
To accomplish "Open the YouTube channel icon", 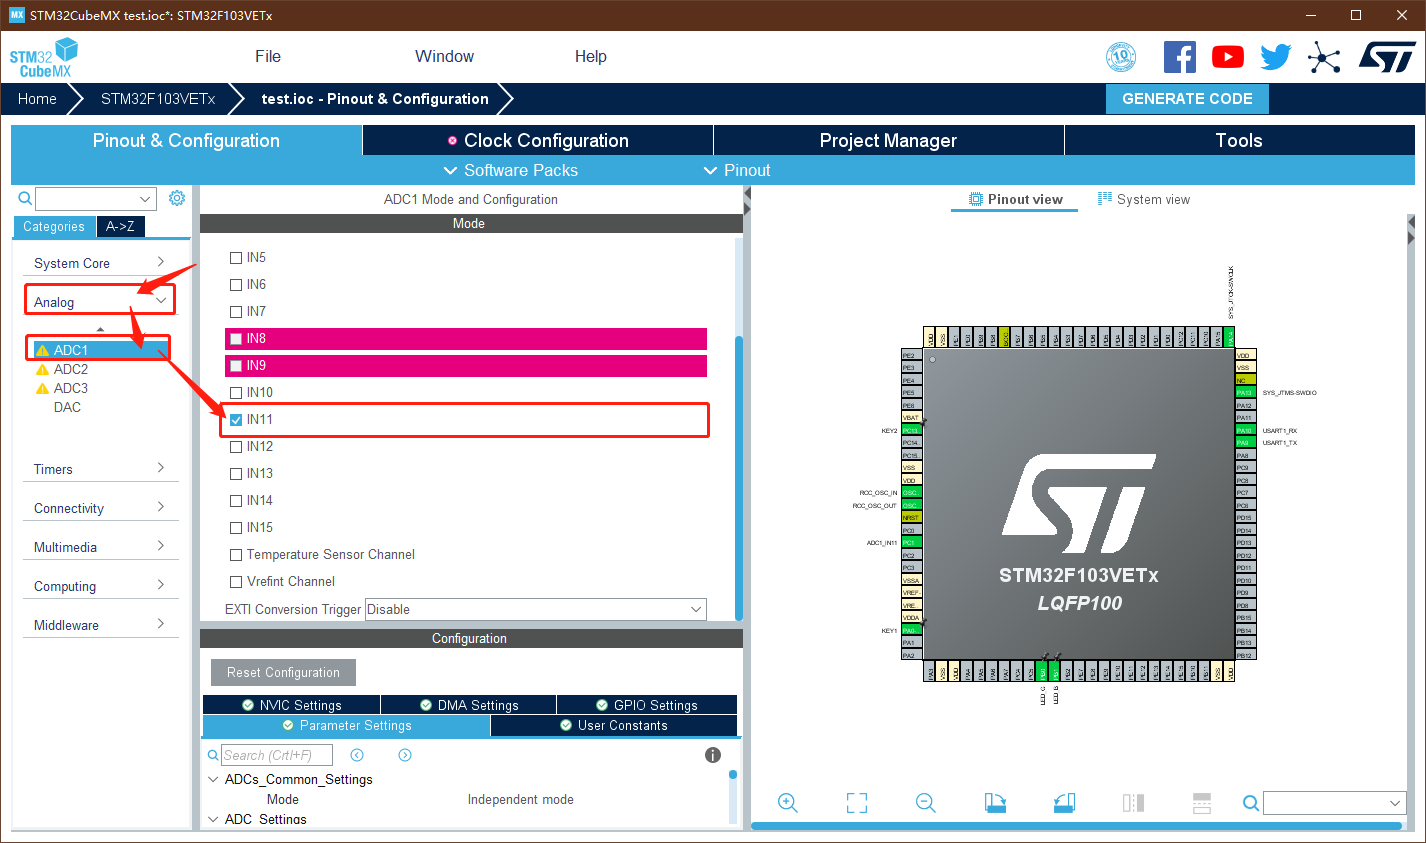I will tap(1228, 57).
